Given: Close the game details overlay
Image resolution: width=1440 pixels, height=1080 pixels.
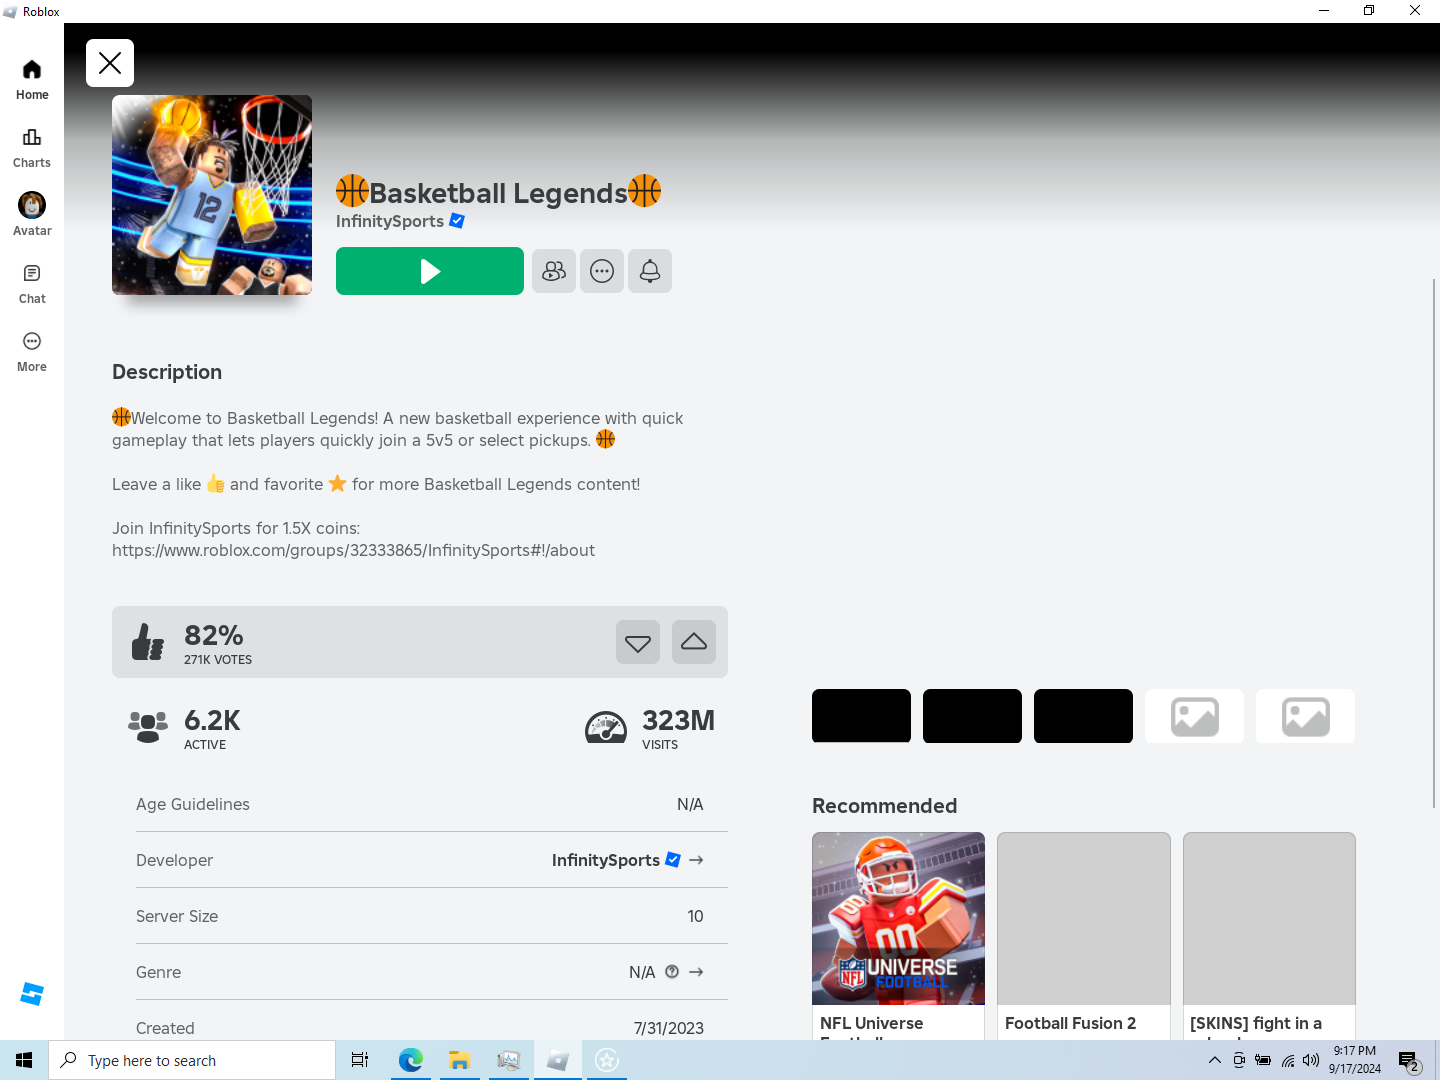Looking at the screenshot, I should (110, 63).
